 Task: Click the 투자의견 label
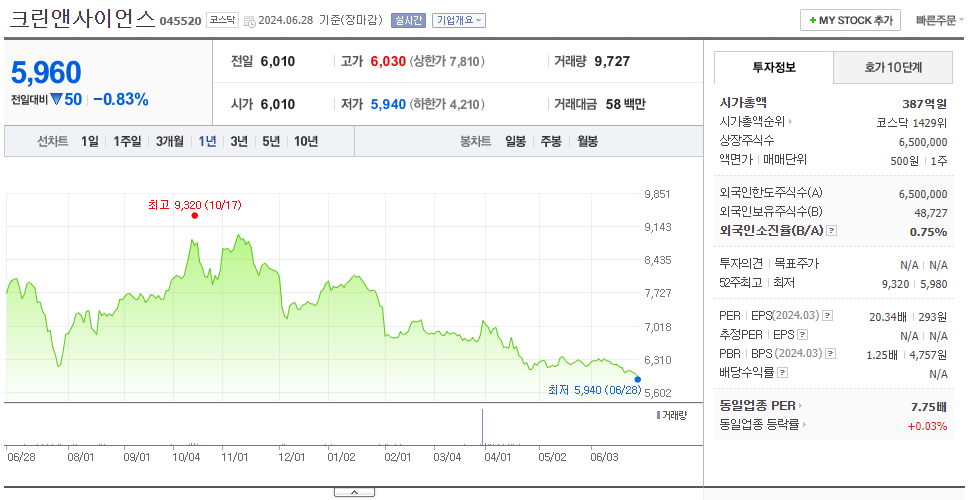tap(741, 264)
